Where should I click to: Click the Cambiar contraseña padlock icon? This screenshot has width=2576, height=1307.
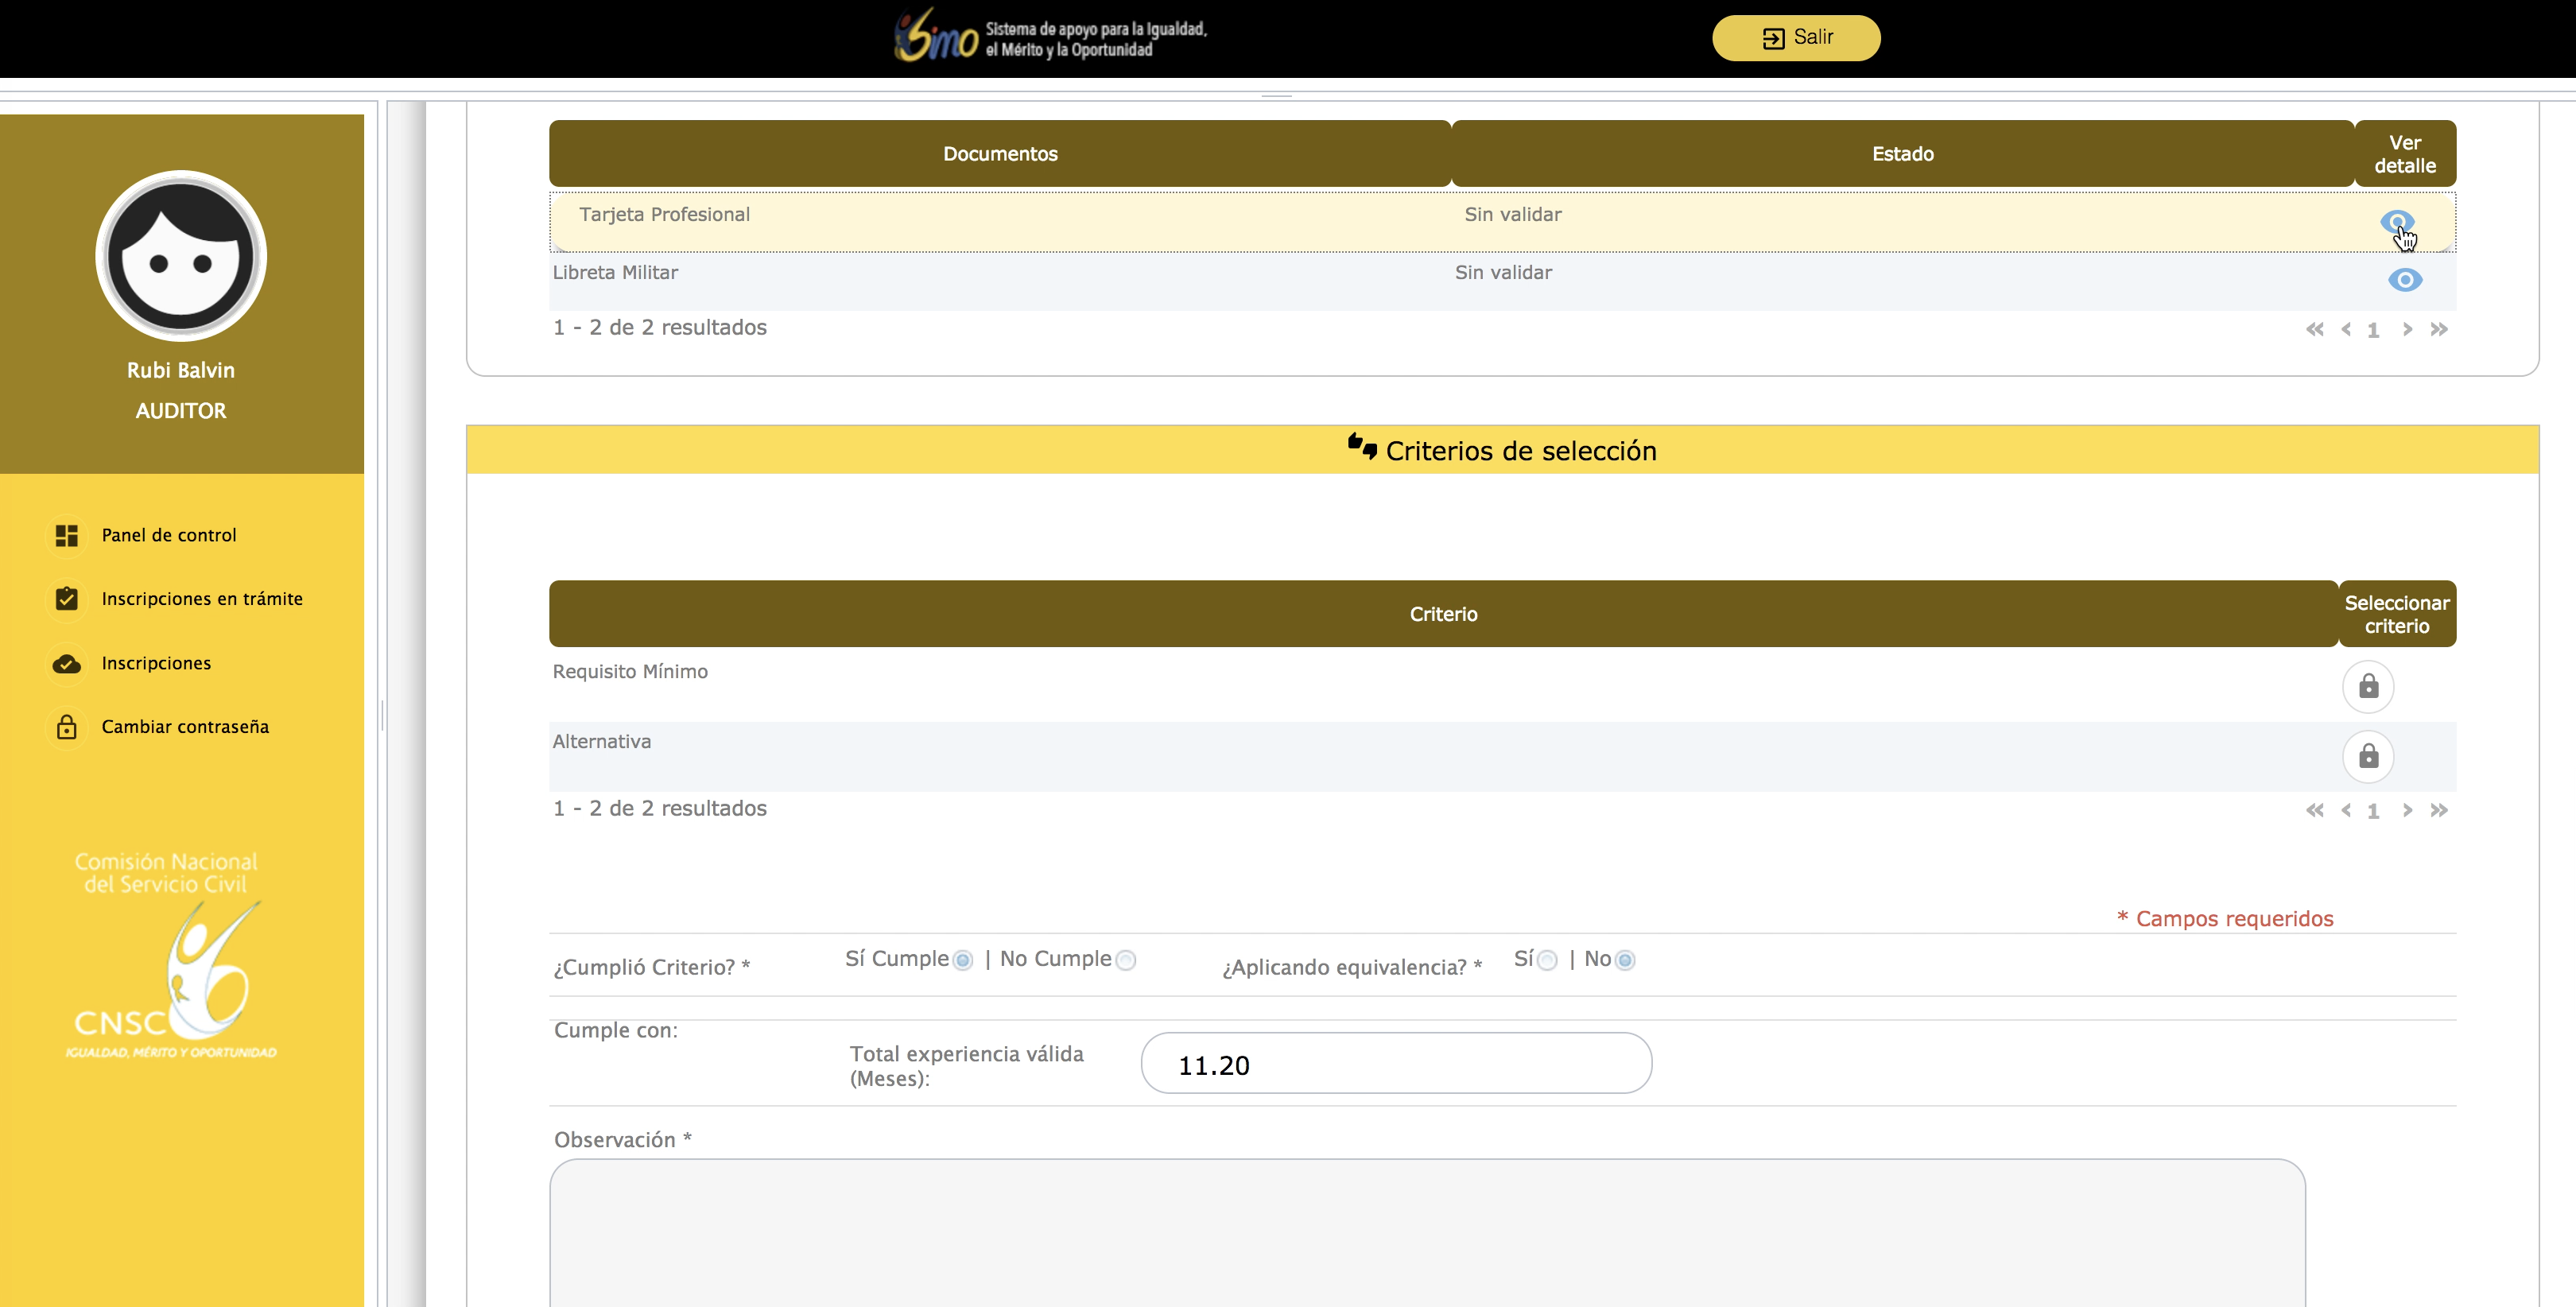[x=67, y=727]
